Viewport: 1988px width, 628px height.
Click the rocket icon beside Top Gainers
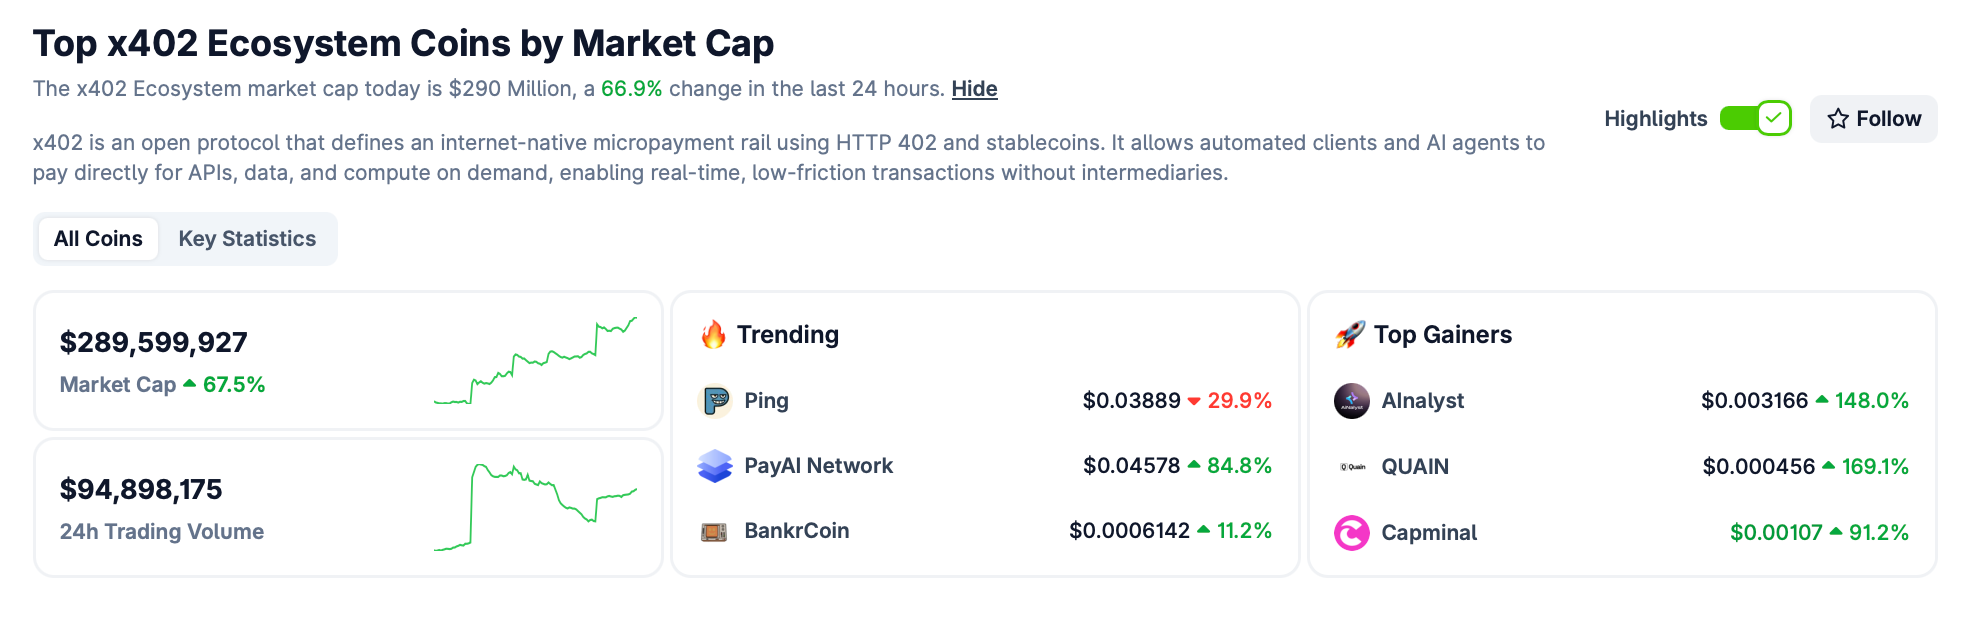[x=1351, y=334]
